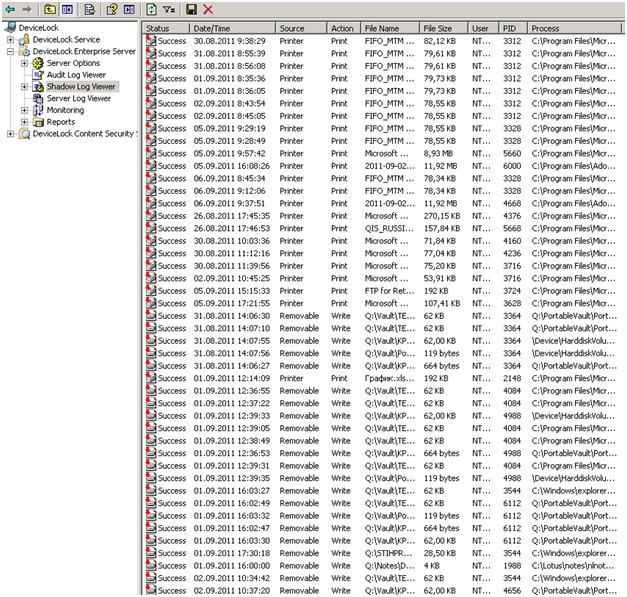Open Help via question mark icon
627x597 pixels.
click(112, 9)
